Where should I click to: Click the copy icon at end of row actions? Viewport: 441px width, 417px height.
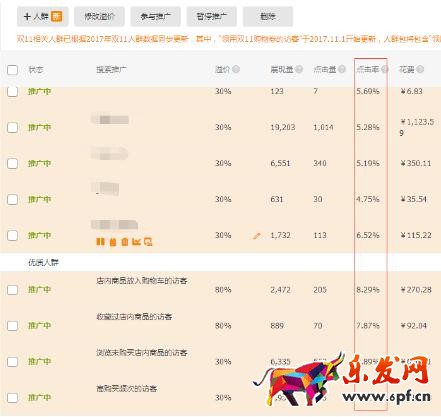tap(148, 242)
